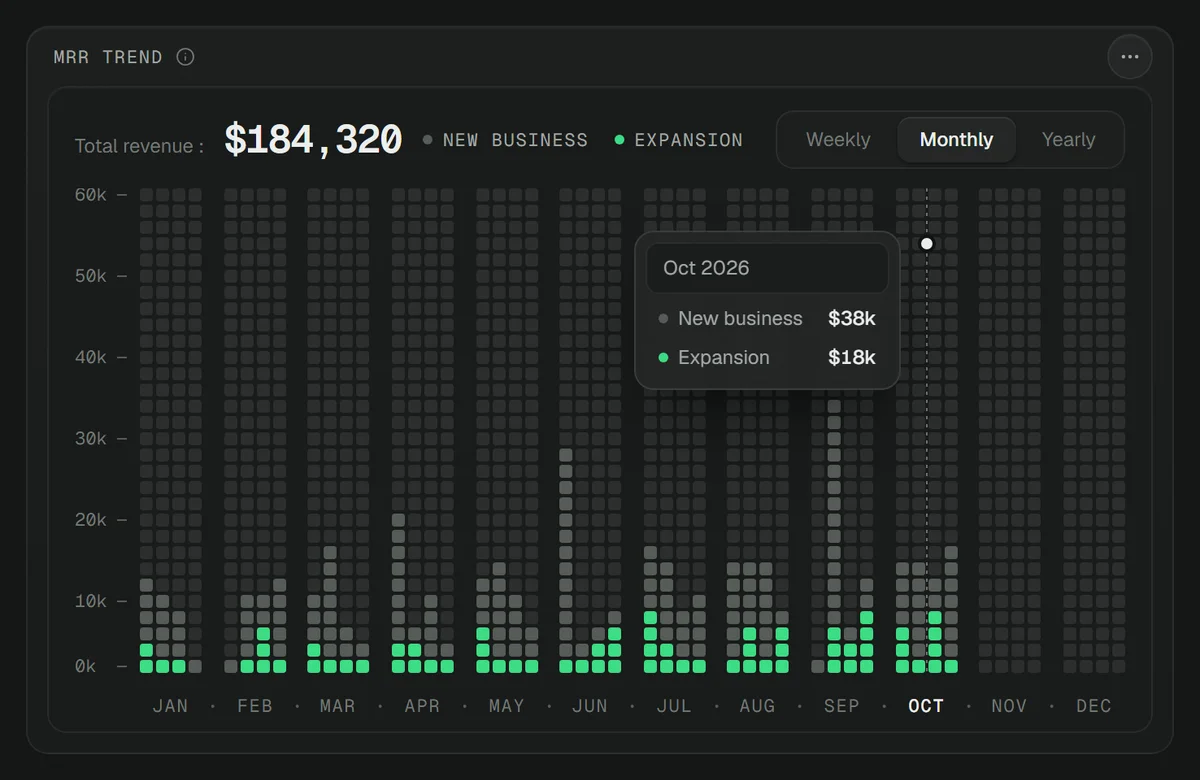Select the JUN month label

[590, 706]
